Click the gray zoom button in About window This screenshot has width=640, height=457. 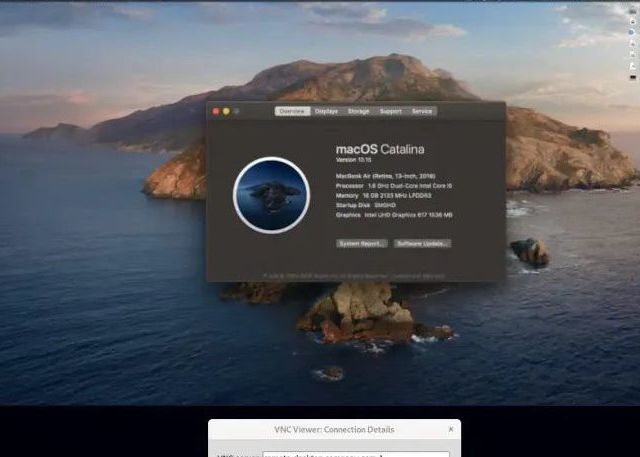point(236,111)
